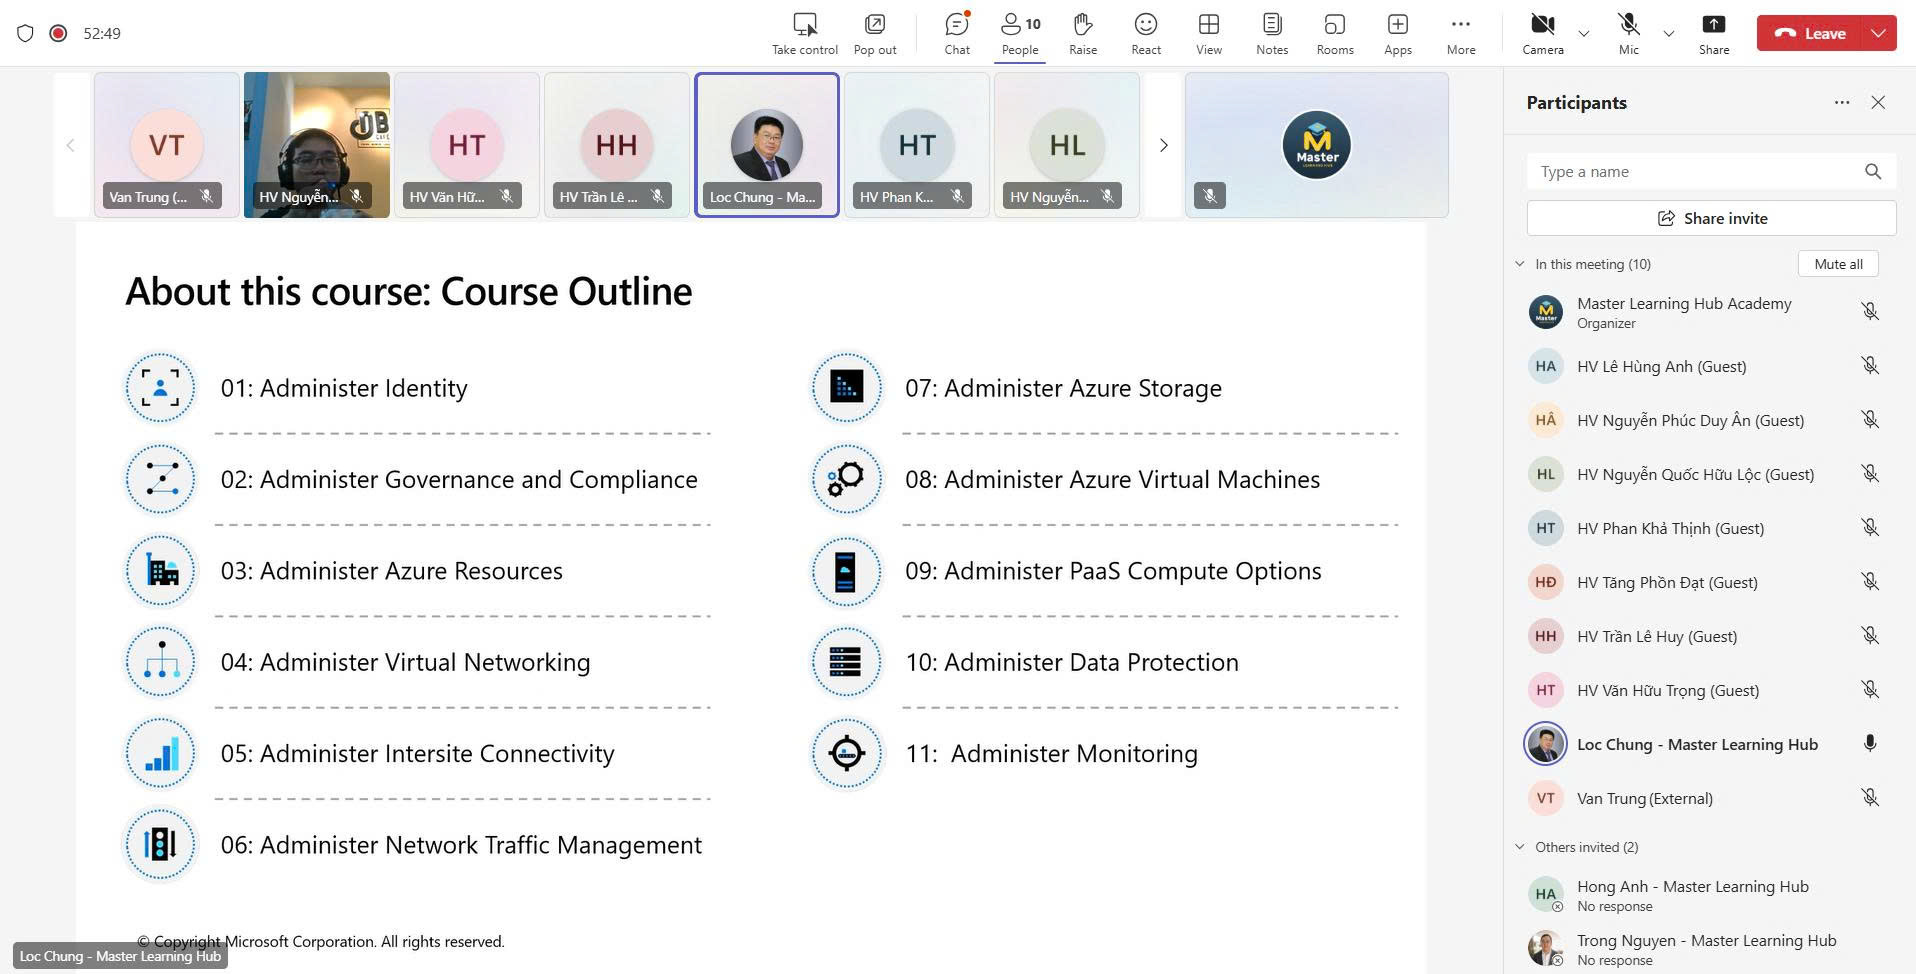Toggle mic for HV Nguyễn Phúc Duy Ân
This screenshot has width=1916, height=974.
(1870, 420)
